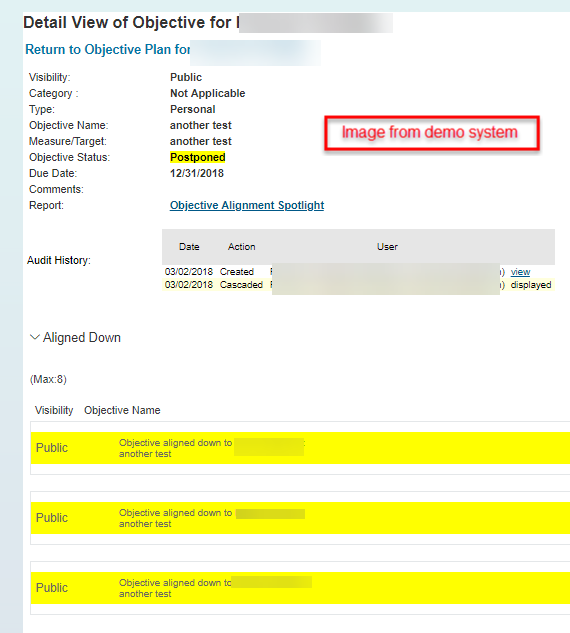Click the 12/31/2018 due date value
Screen dimensions: 570x633
[x=197, y=173]
